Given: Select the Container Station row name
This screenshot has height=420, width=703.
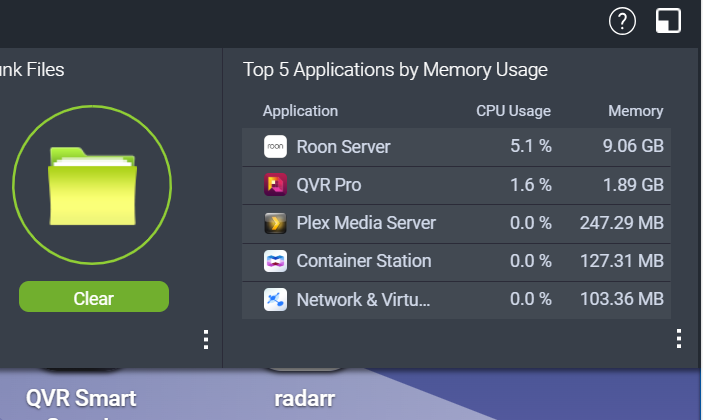Looking at the screenshot, I should tap(364, 261).
